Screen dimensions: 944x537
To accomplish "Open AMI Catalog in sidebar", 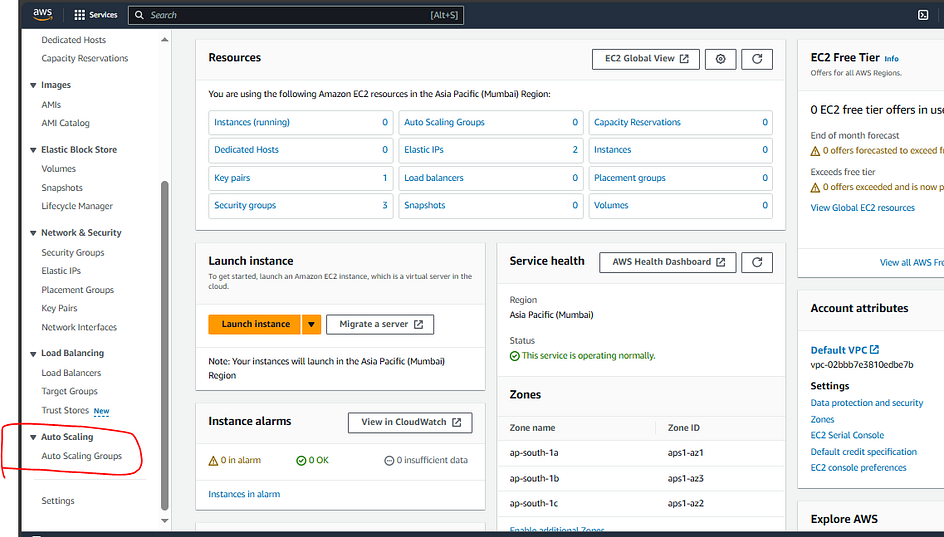I will click(65, 123).
